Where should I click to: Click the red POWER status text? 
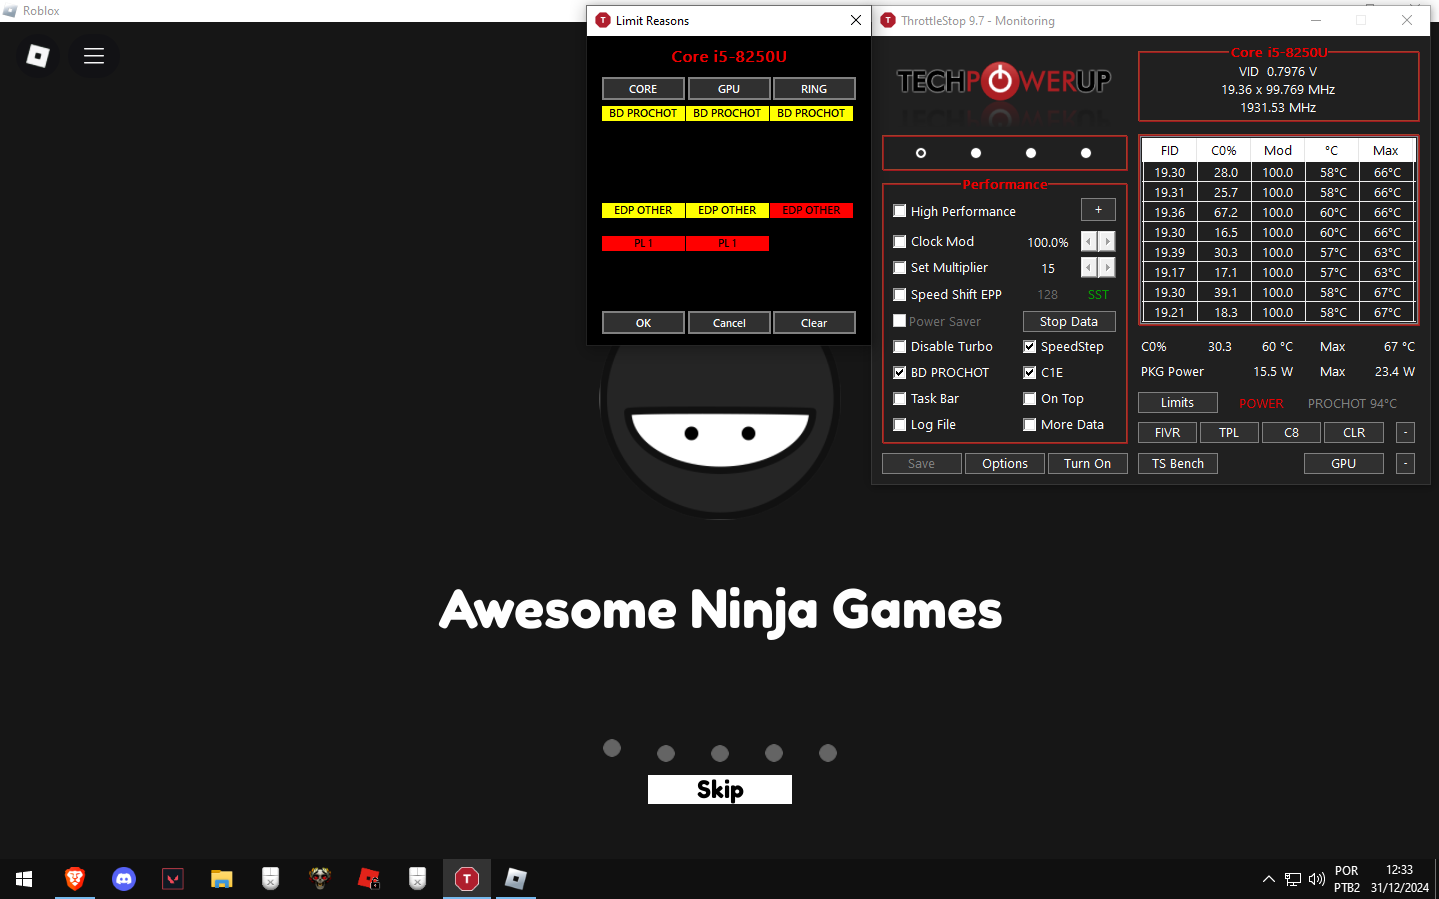click(x=1261, y=403)
